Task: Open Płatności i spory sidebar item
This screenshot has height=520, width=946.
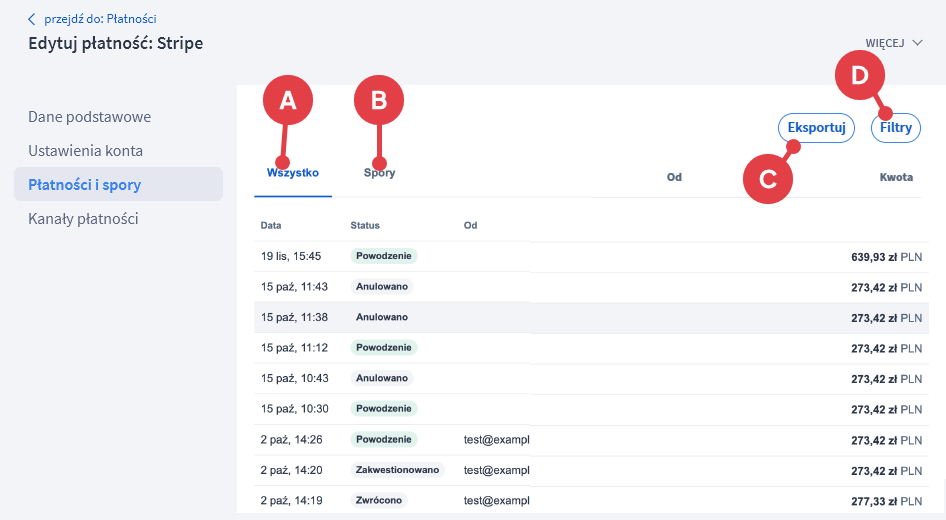Action: click(x=85, y=185)
